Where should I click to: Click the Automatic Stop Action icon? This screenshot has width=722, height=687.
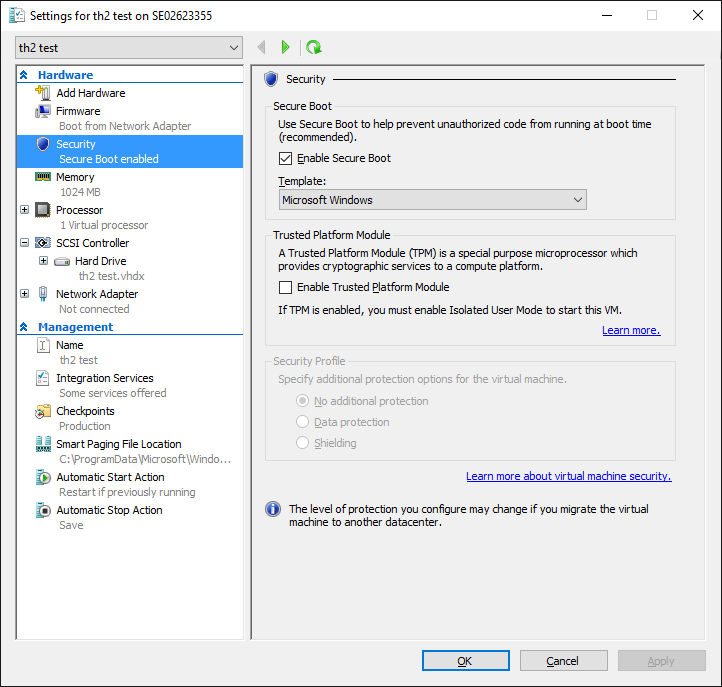(43, 510)
